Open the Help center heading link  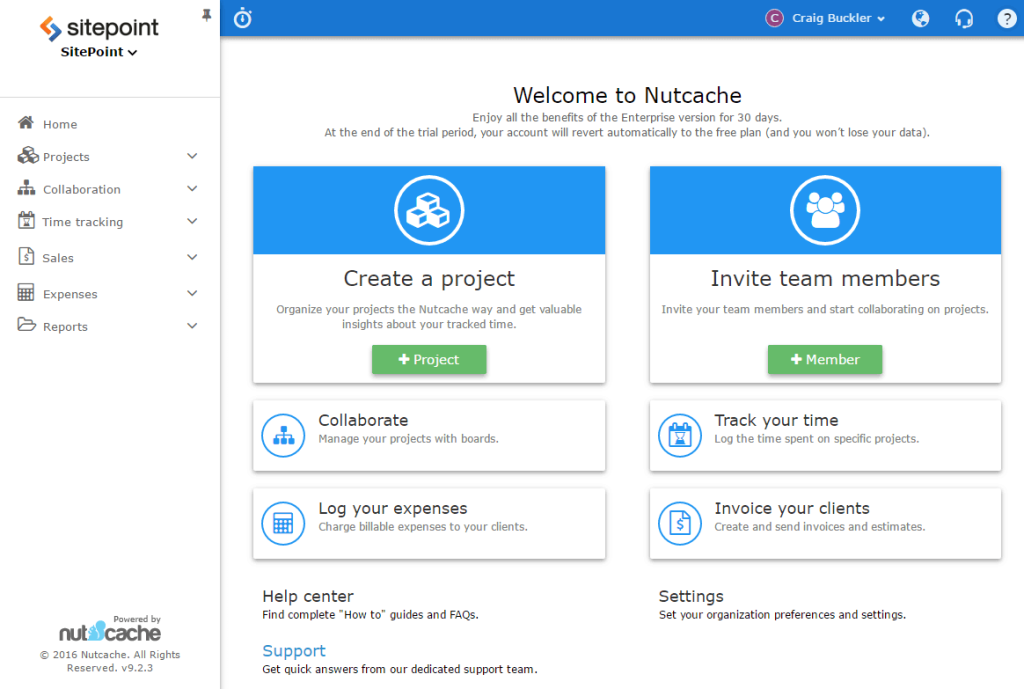tap(308, 596)
